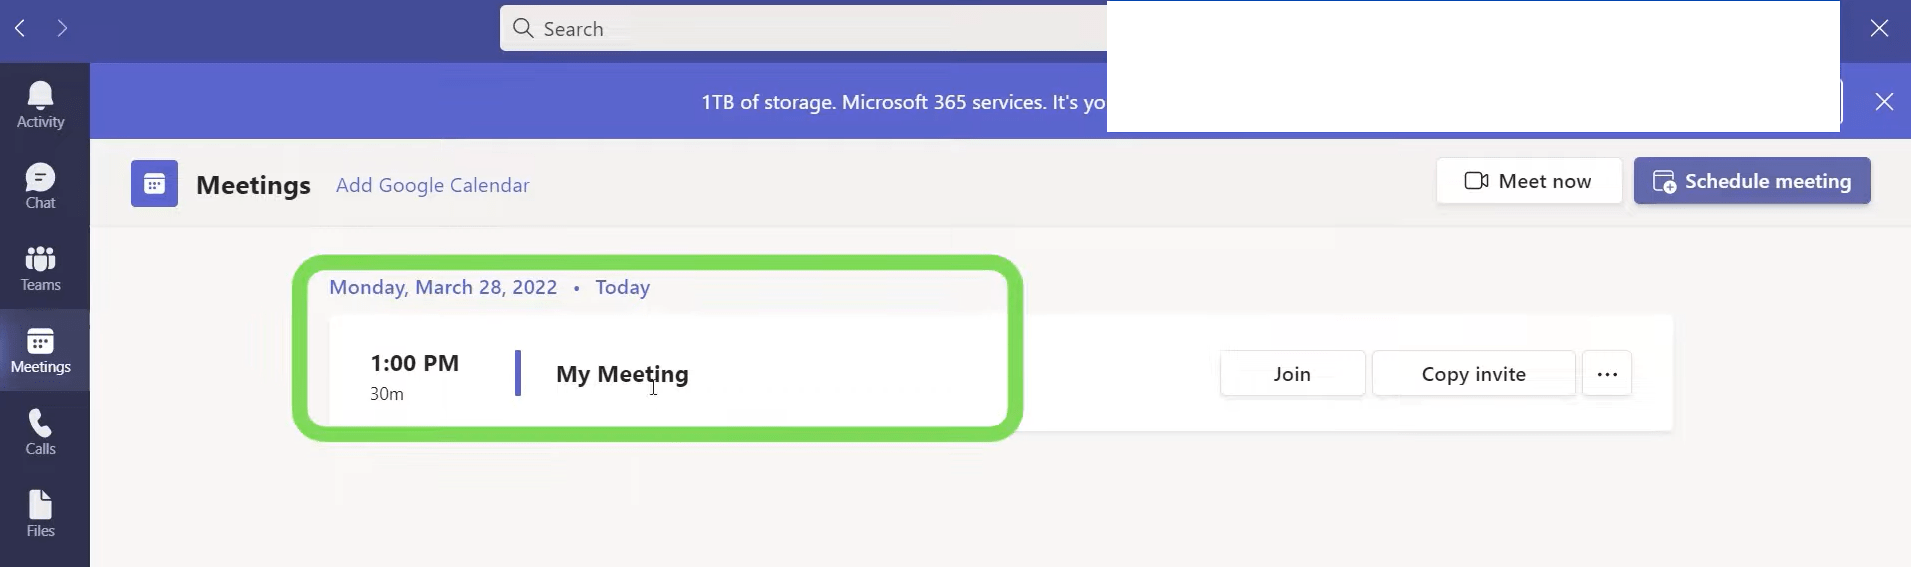This screenshot has width=1911, height=567.
Task: Click the 1:00 PM meeting time
Action: tap(414, 363)
